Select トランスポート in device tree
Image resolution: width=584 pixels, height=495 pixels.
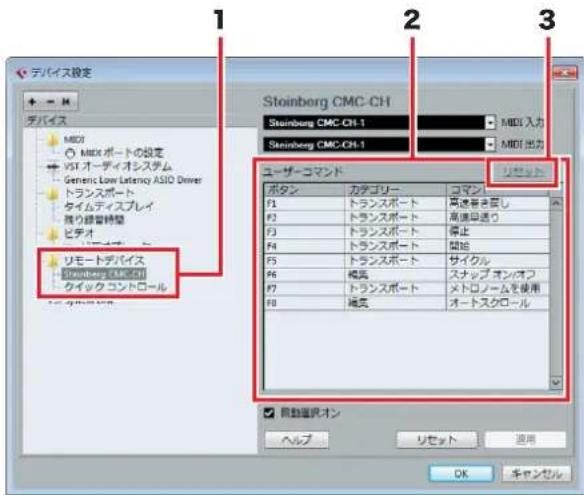(99, 193)
